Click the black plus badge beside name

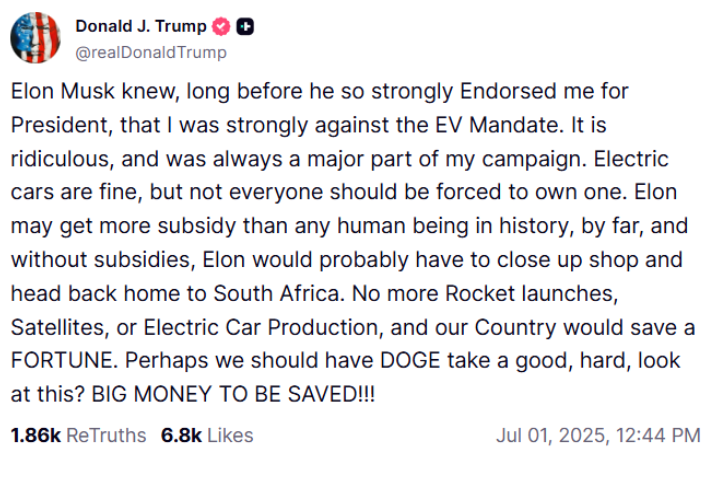[x=245, y=27]
